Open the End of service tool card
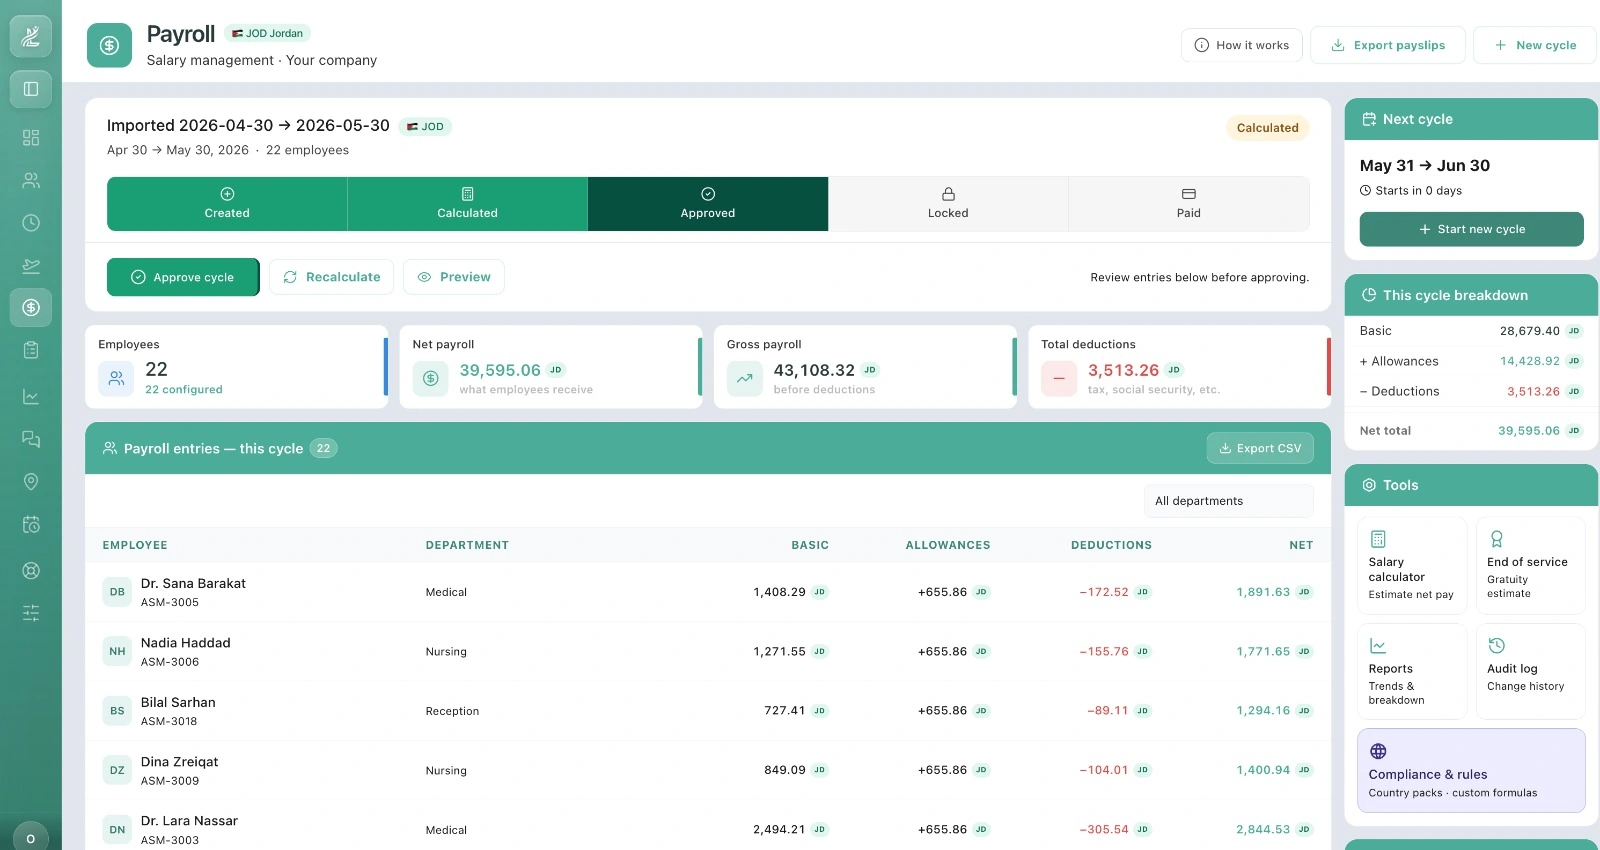This screenshot has width=1600, height=850. (1531, 565)
